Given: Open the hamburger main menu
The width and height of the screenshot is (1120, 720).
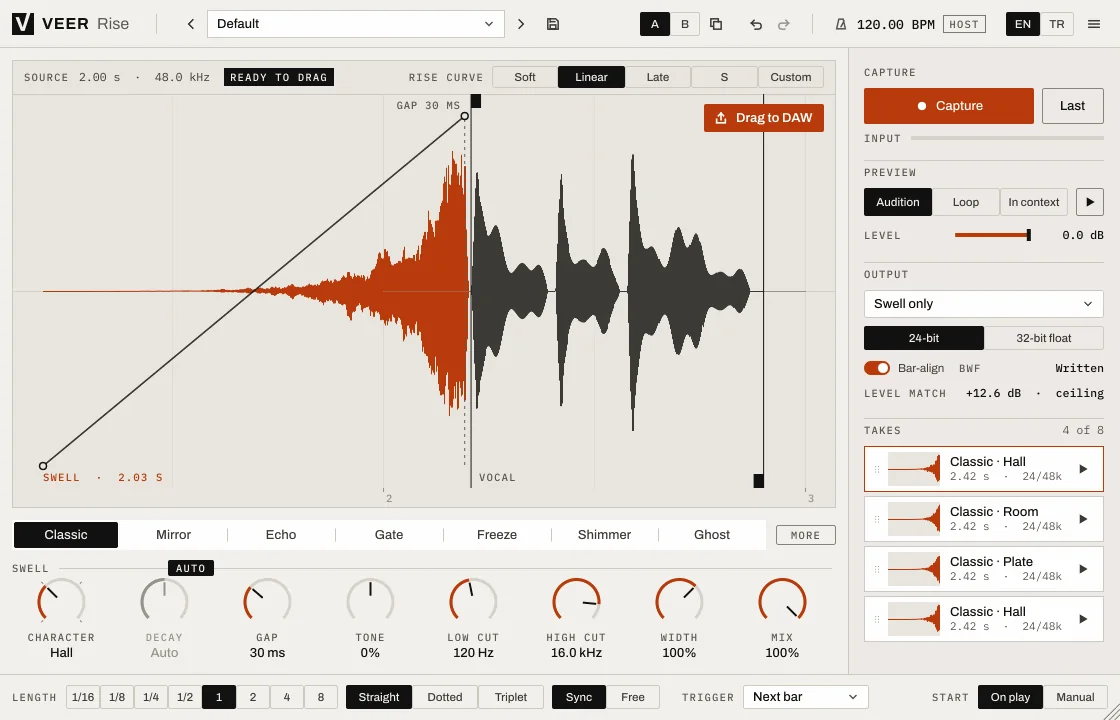Looking at the screenshot, I should (1094, 24).
